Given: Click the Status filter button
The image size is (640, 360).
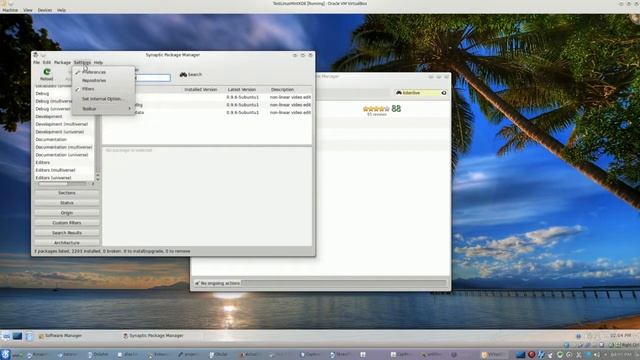Looking at the screenshot, I should 67,203.
